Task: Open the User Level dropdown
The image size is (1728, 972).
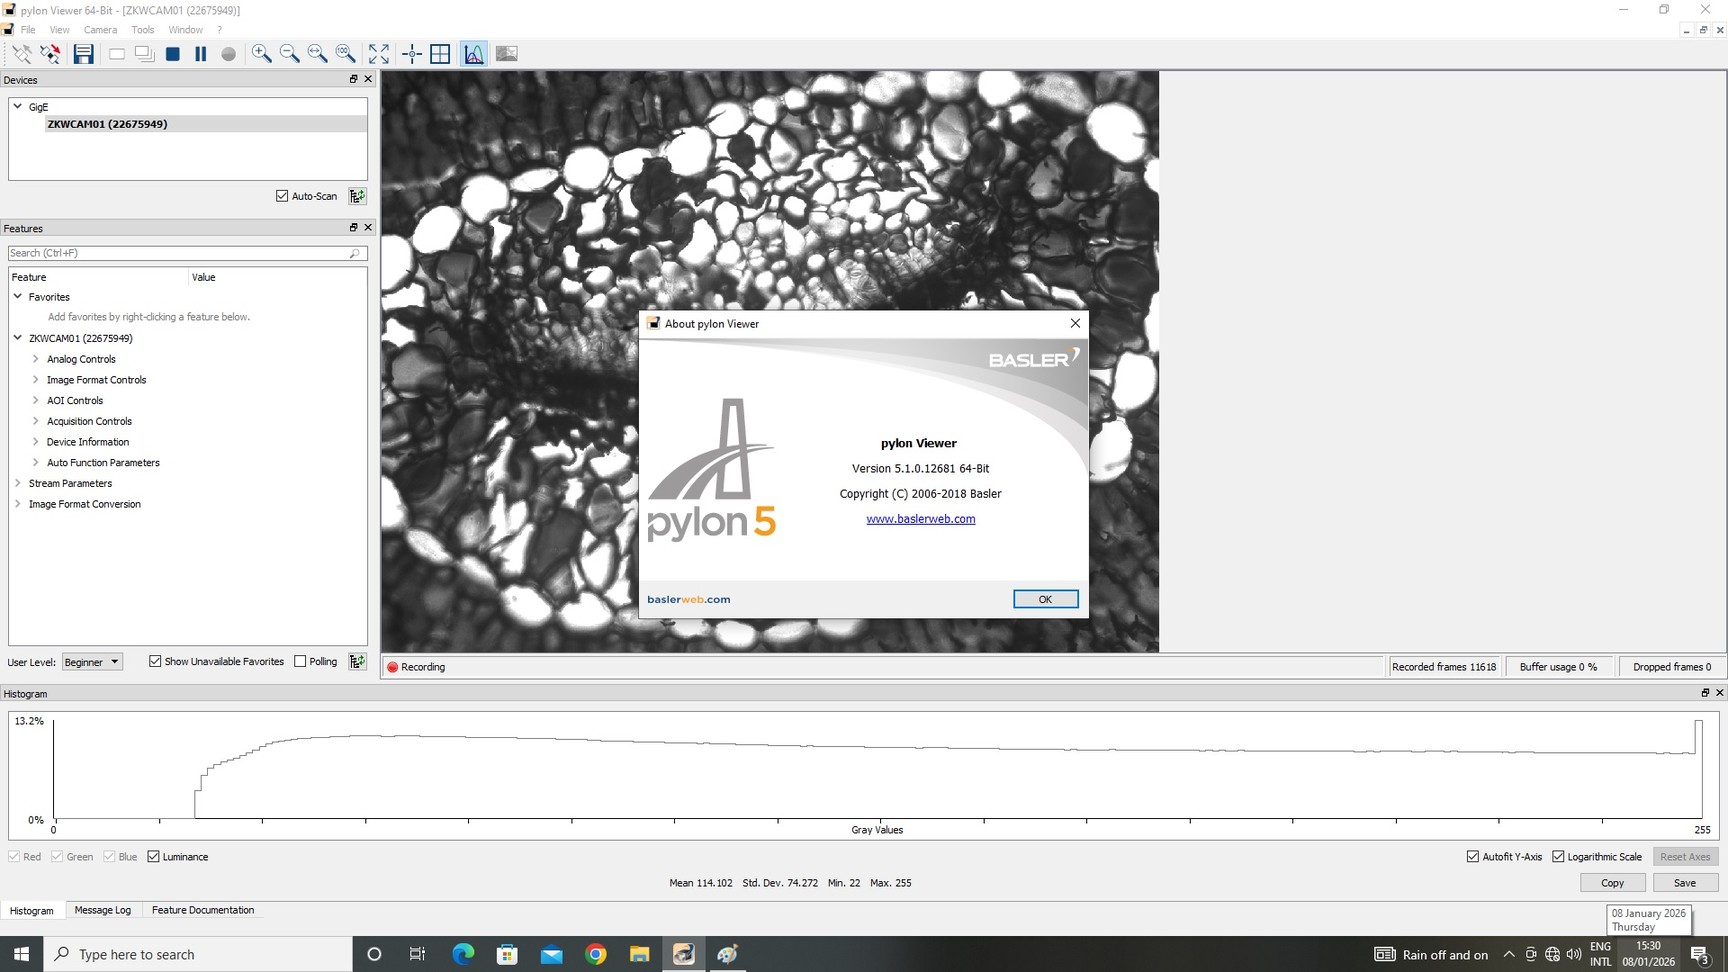Action: pos(92,662)
